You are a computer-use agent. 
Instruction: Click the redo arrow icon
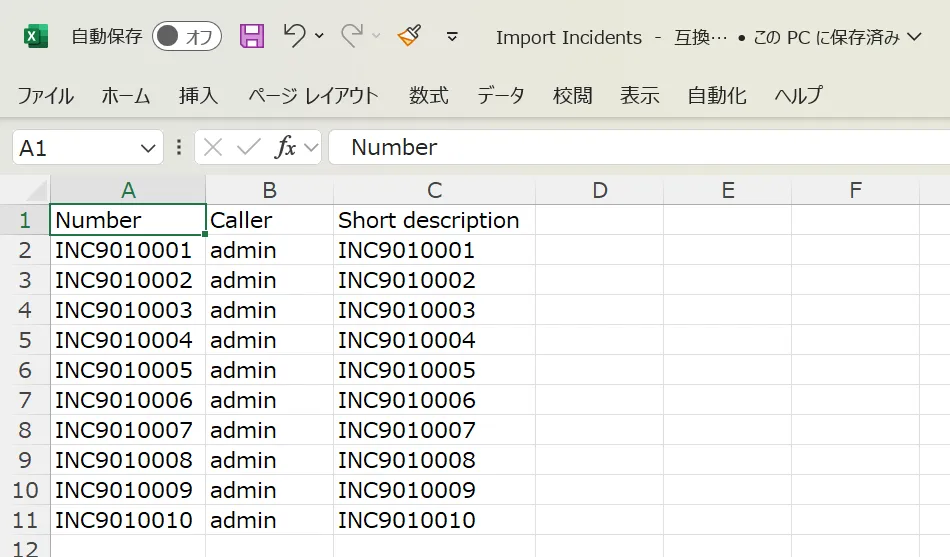(x=352, y=36)
